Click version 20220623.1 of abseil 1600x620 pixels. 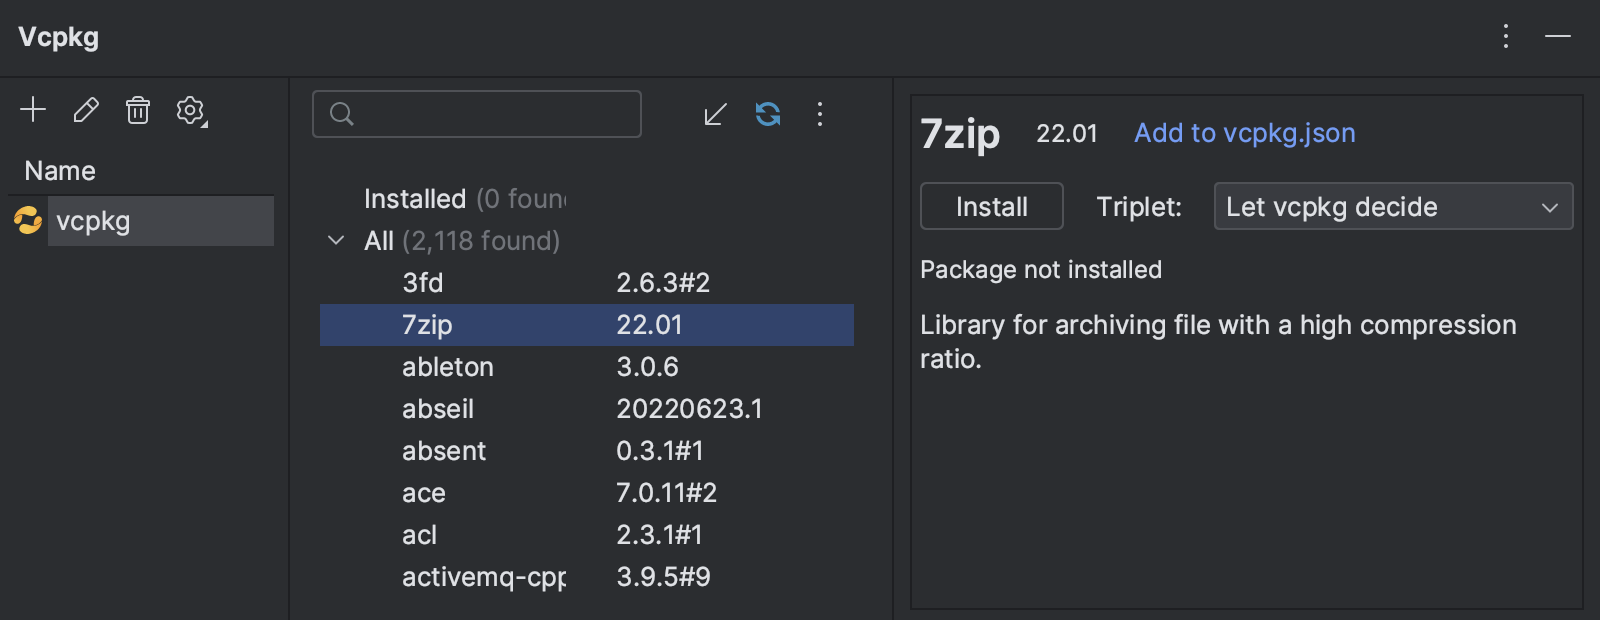(x=689, y=409)
